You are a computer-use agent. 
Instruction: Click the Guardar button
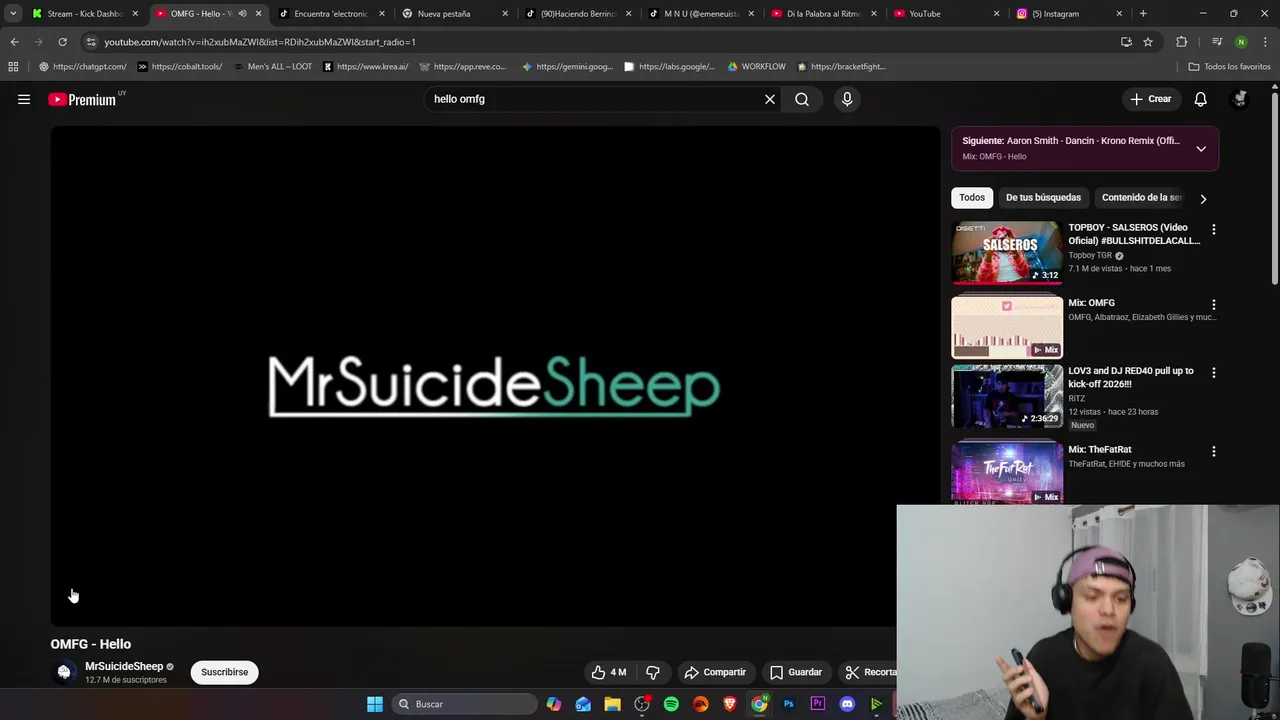pos(796,672)
